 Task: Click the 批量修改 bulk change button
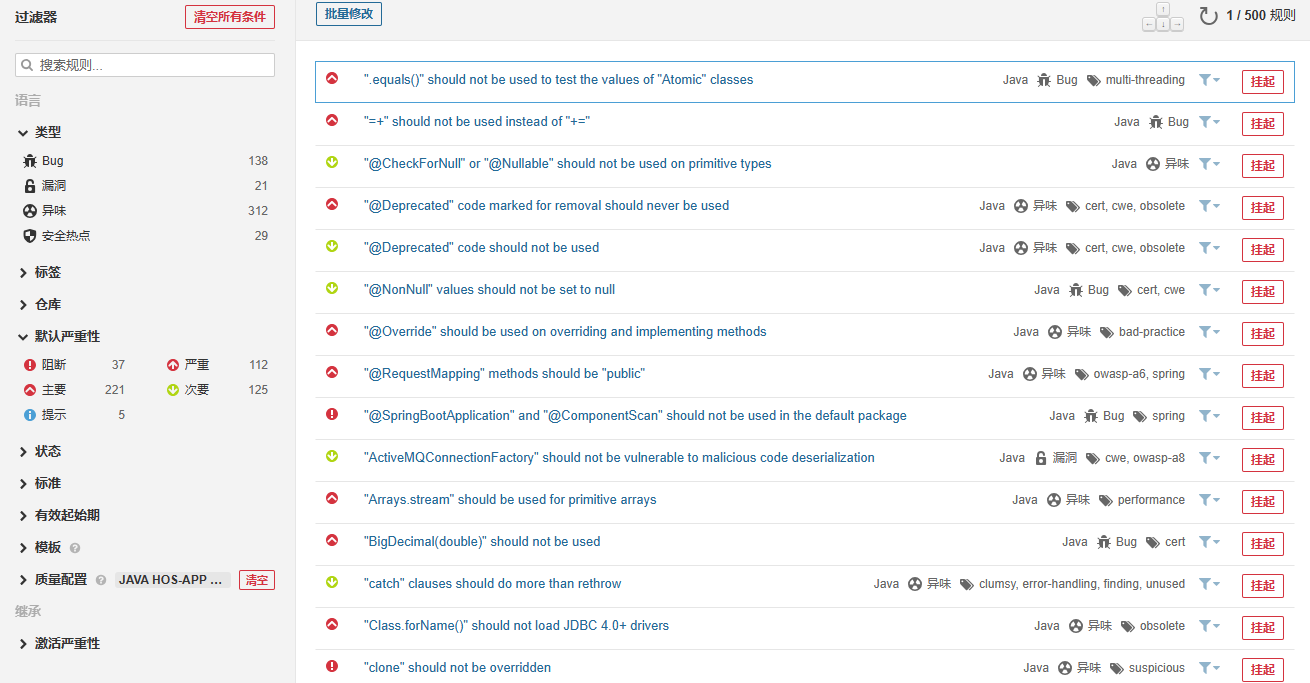coord(348,14)
